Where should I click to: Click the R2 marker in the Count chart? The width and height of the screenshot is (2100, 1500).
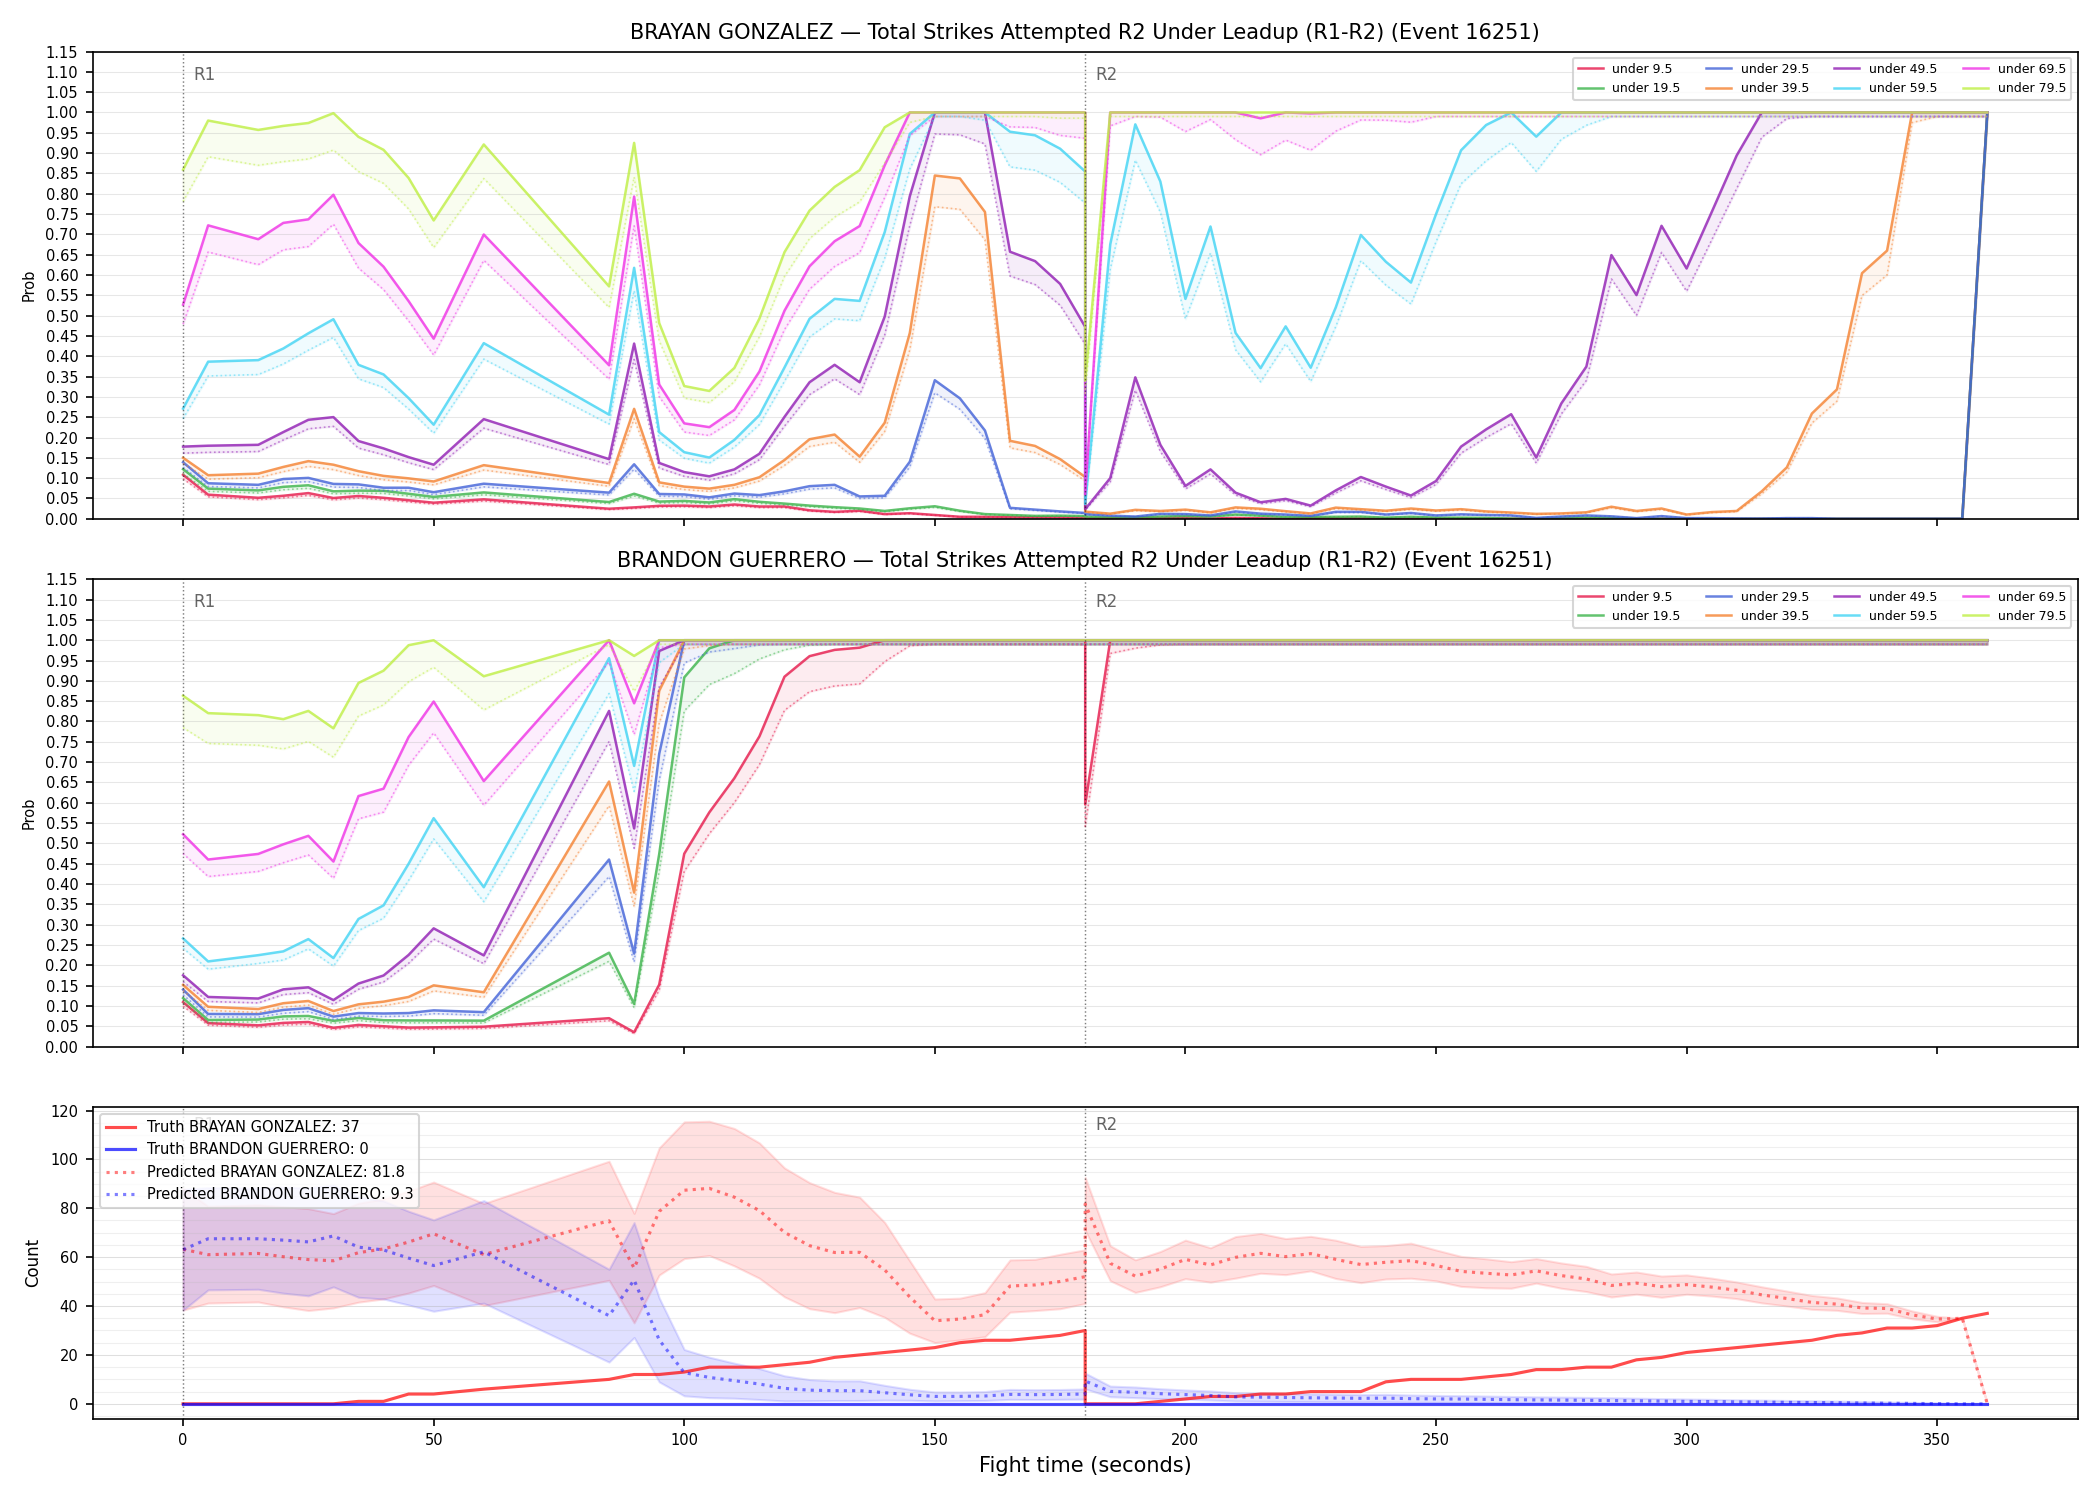pos(1106,1124)
